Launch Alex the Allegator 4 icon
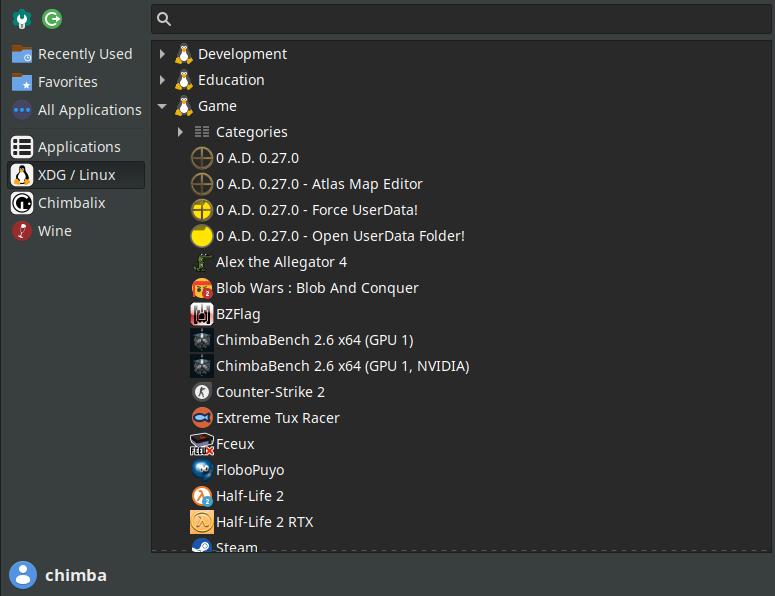The width and height of the screenshot is (775, 596). 202,262
